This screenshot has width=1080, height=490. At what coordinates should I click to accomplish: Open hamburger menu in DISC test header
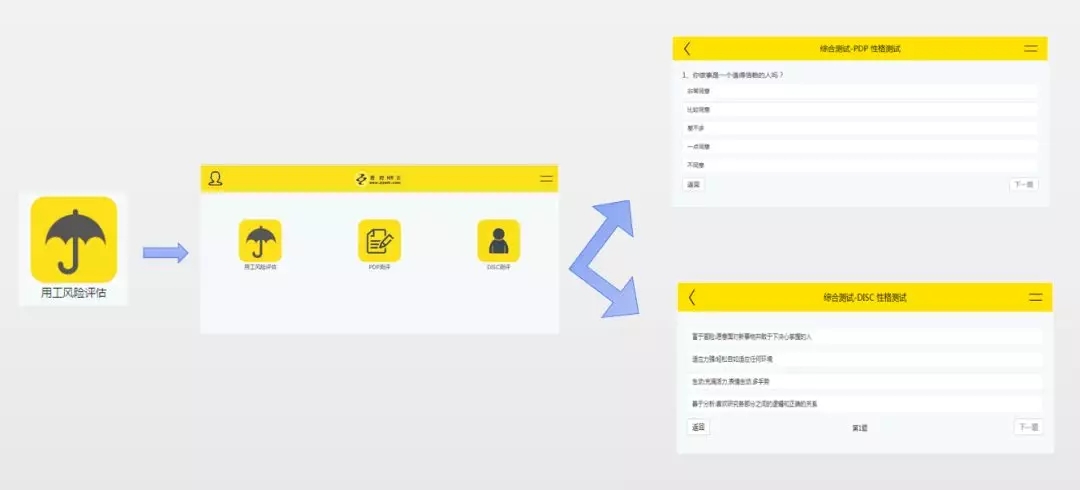(x=1035, y=297)
